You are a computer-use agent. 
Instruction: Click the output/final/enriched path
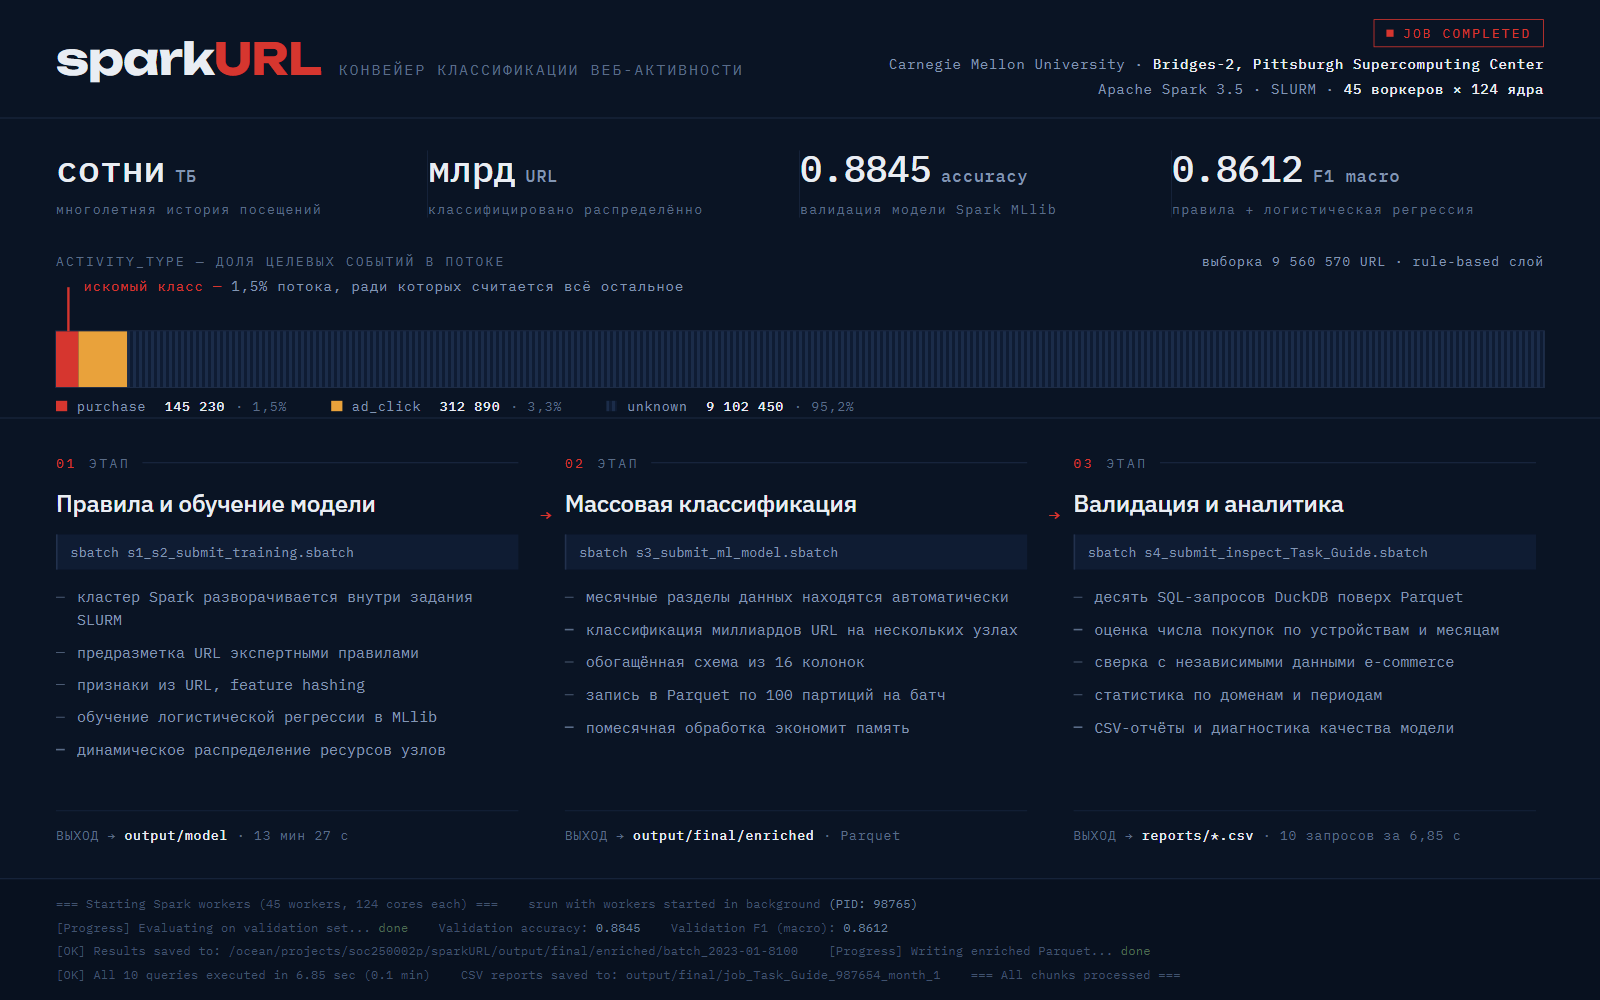point(723,835)
